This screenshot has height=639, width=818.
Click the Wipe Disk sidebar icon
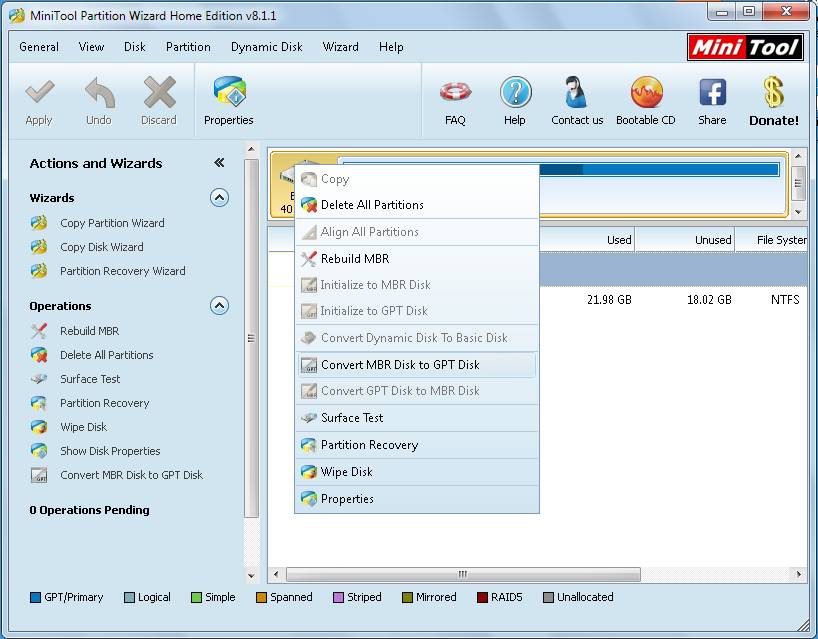[x=39, y=427]
